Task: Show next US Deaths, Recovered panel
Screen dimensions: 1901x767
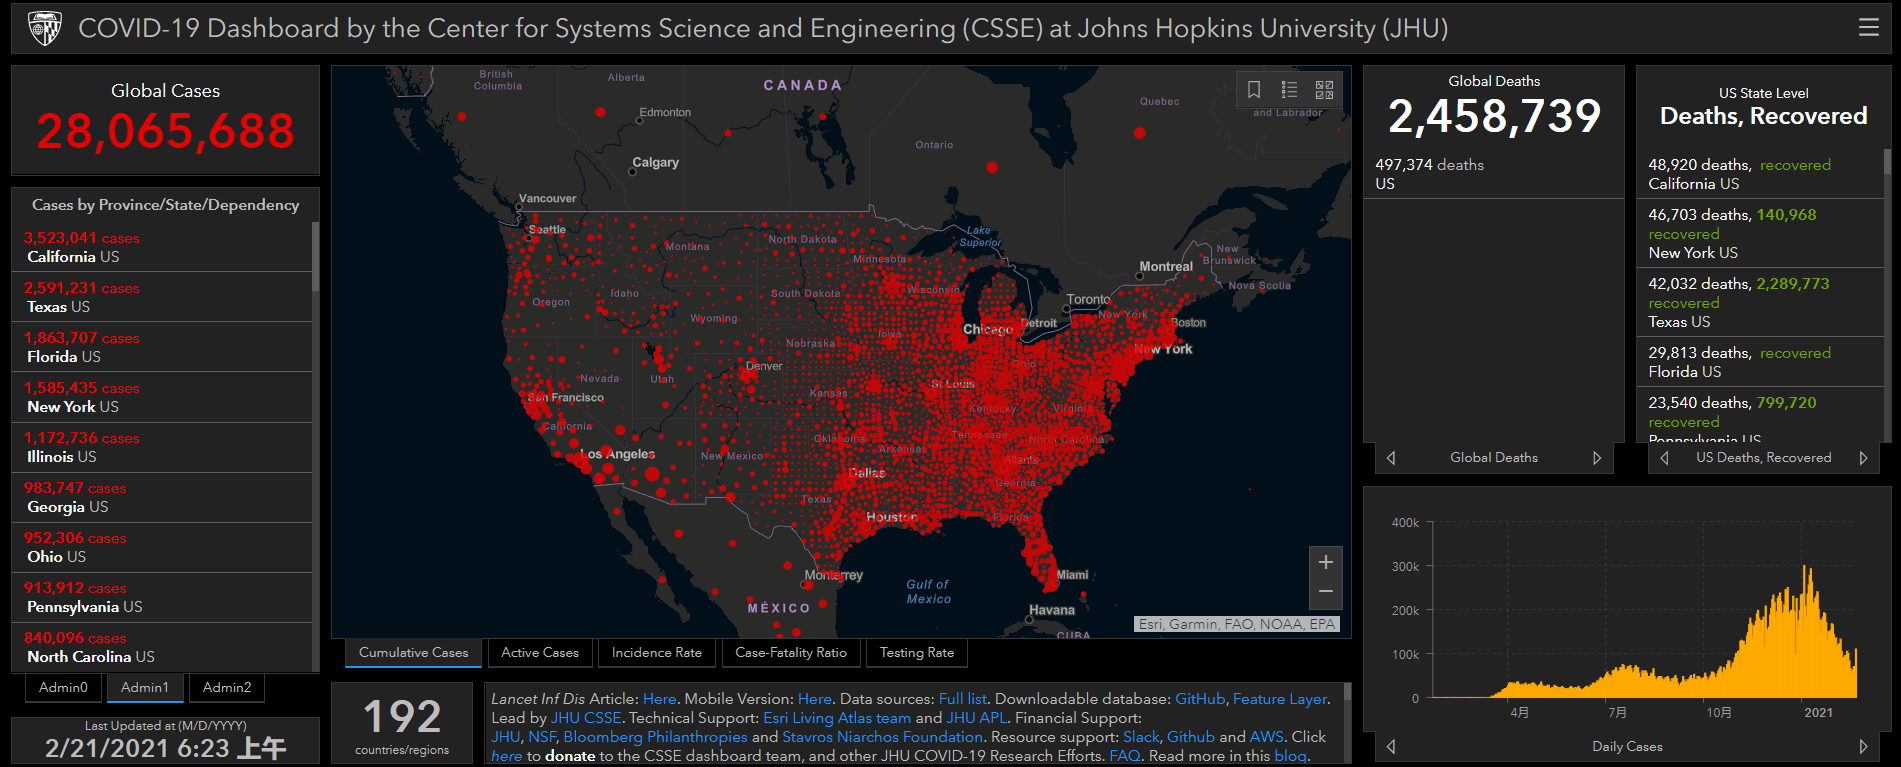Action: tap(1863, 458)
